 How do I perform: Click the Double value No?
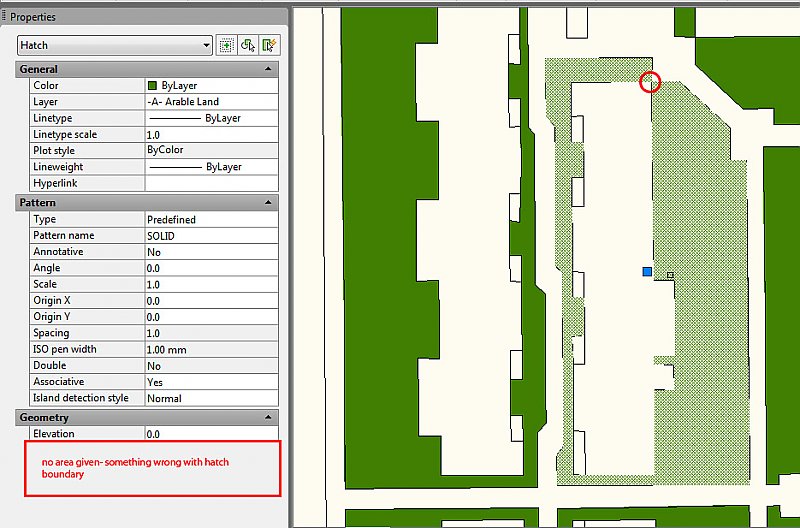212,366
